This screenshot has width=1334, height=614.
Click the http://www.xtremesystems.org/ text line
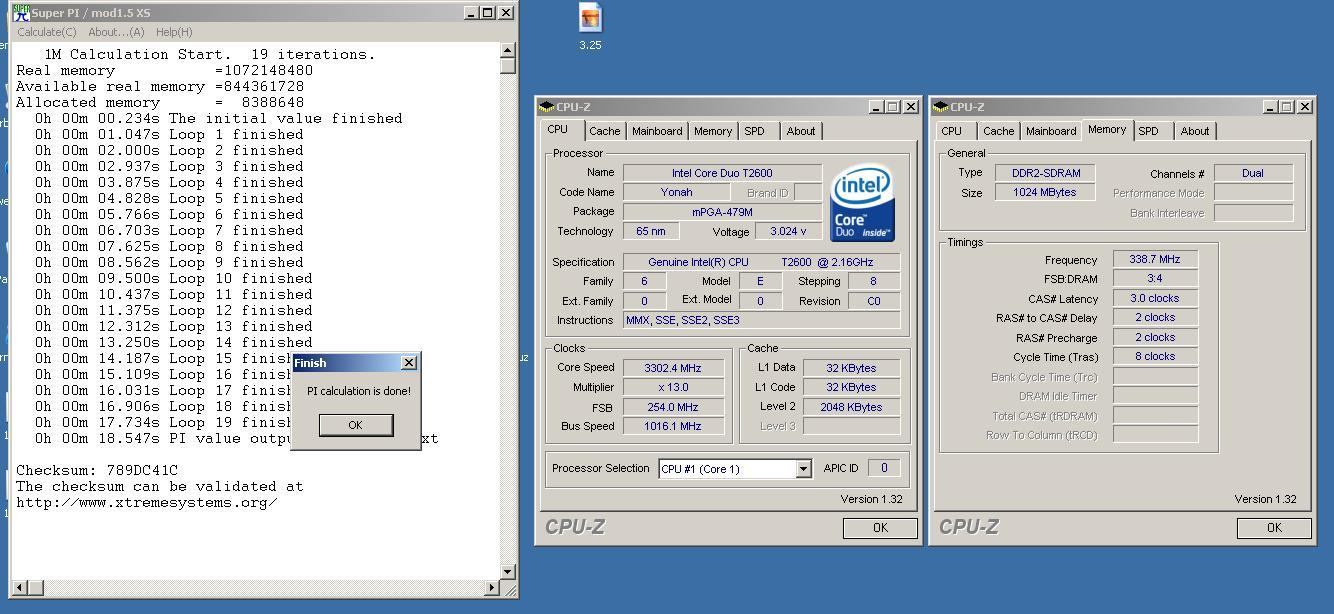[146, 502]
